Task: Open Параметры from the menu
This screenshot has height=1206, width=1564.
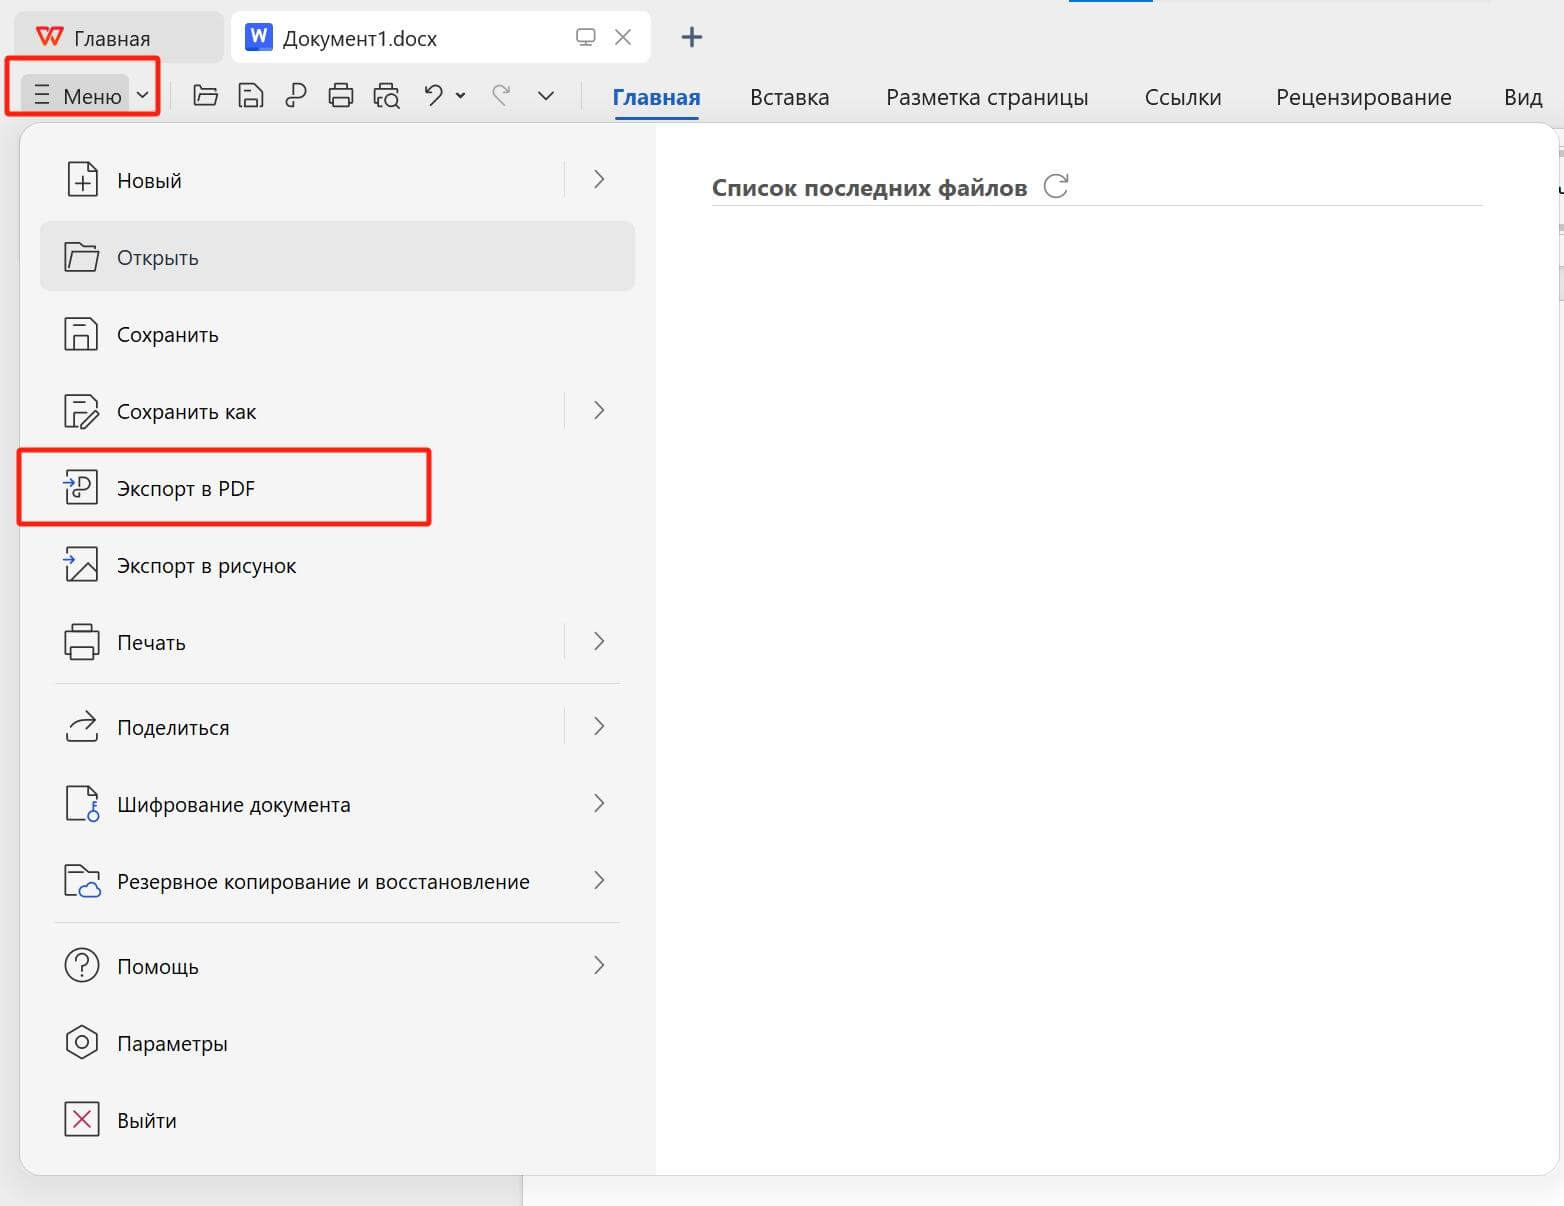Action: point(172,1043)
